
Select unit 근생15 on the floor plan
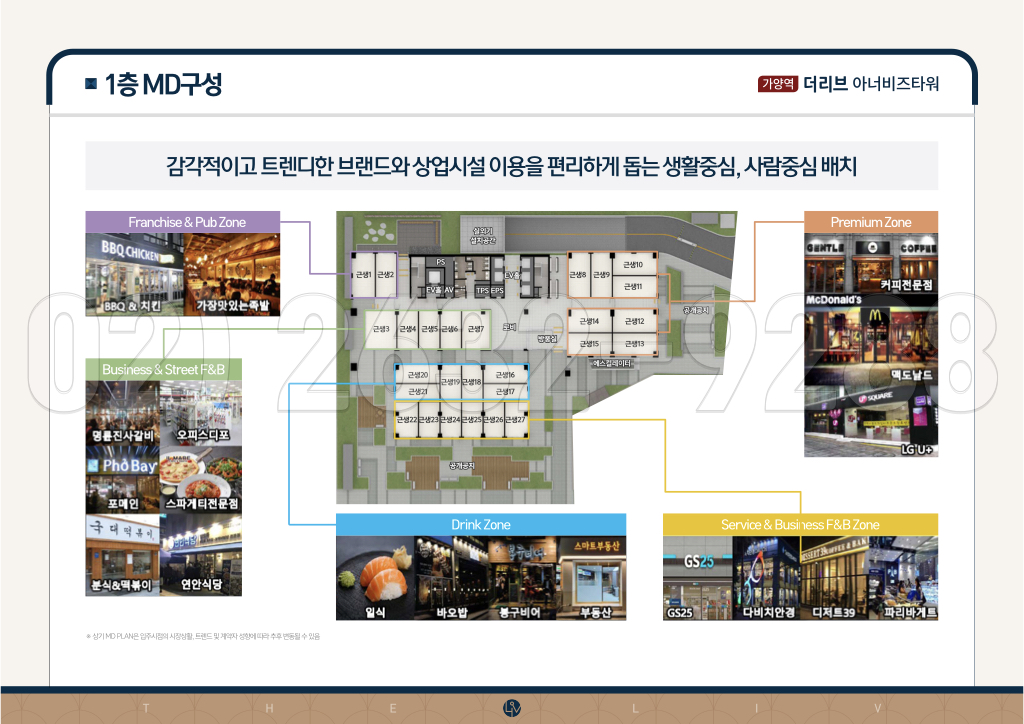tap(589, 343)
